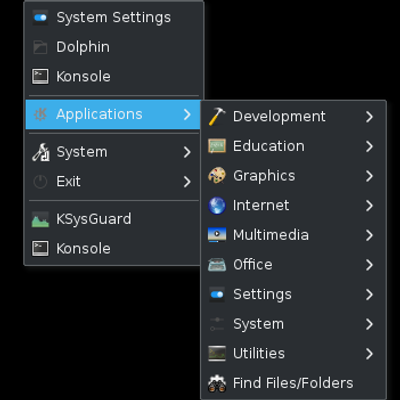Viewport: 400px width, 400px height.
Task: Expand the Settings category chevron
Action: pyautogui.click(x=369, y=294)
